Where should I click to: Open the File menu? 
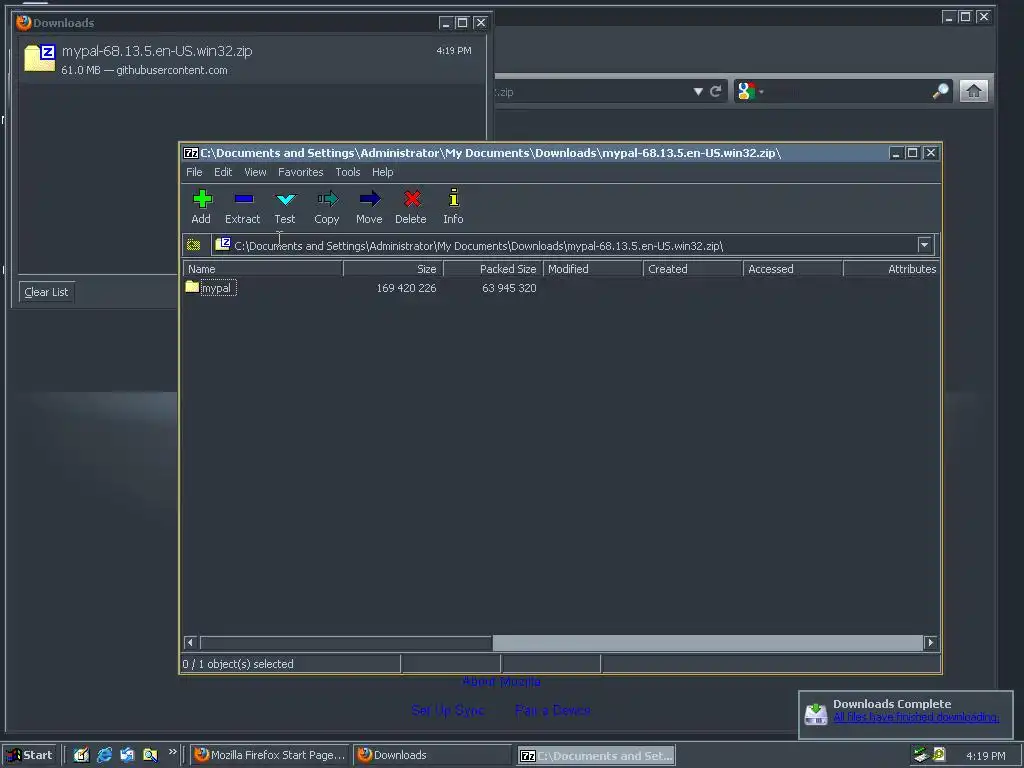click(x=194, y=172)
